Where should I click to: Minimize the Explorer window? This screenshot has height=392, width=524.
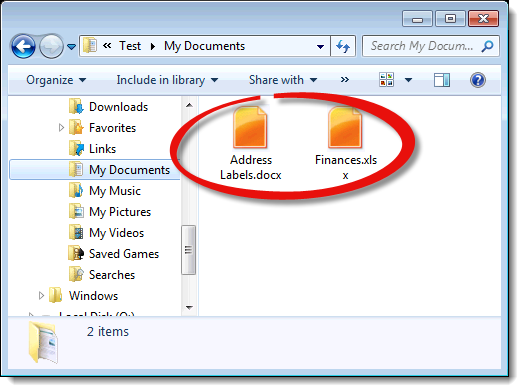coord(417,19)
